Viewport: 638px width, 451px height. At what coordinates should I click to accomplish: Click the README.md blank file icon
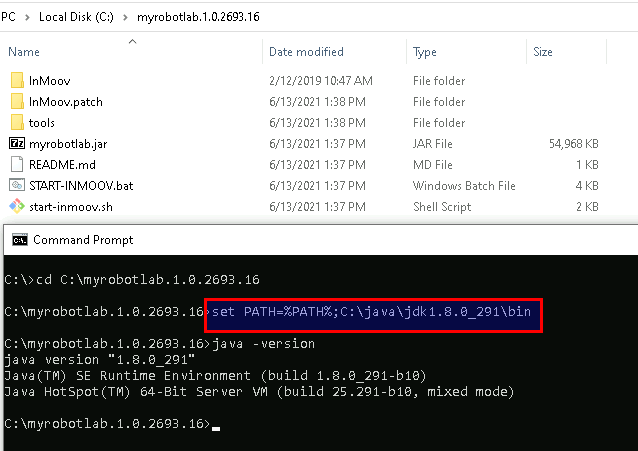17,164
